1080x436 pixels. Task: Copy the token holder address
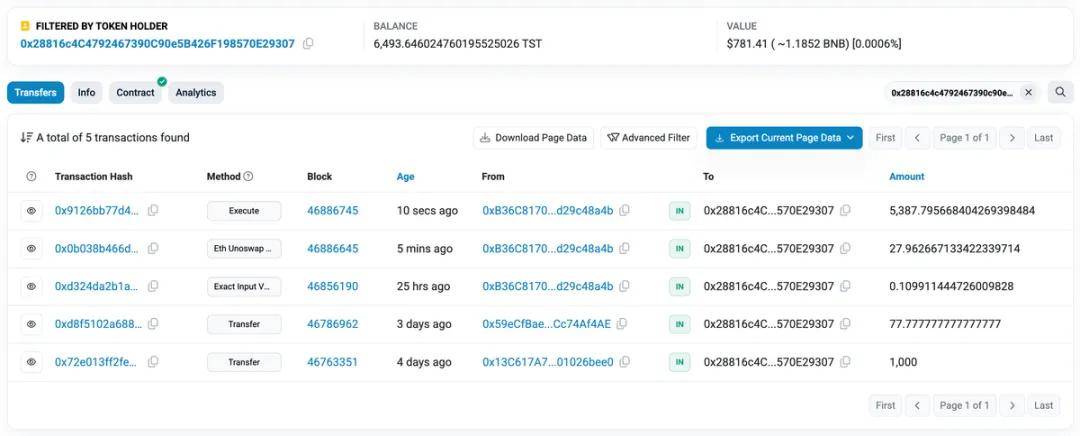(308, 44)
